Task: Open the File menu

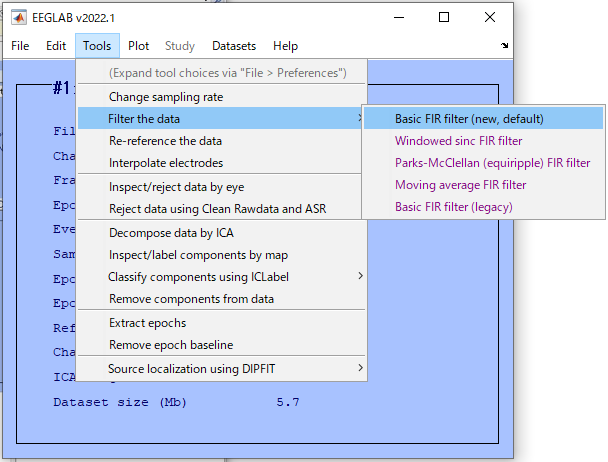Action: 20,46
